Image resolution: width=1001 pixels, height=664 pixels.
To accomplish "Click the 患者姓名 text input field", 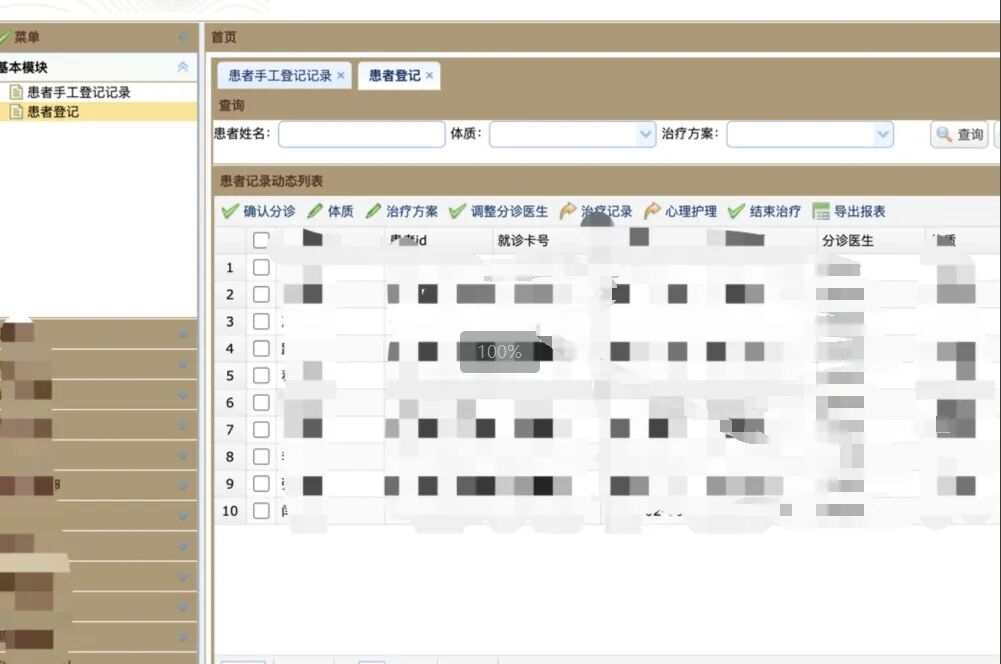I will pyautogui.click(x=361, y=134).
